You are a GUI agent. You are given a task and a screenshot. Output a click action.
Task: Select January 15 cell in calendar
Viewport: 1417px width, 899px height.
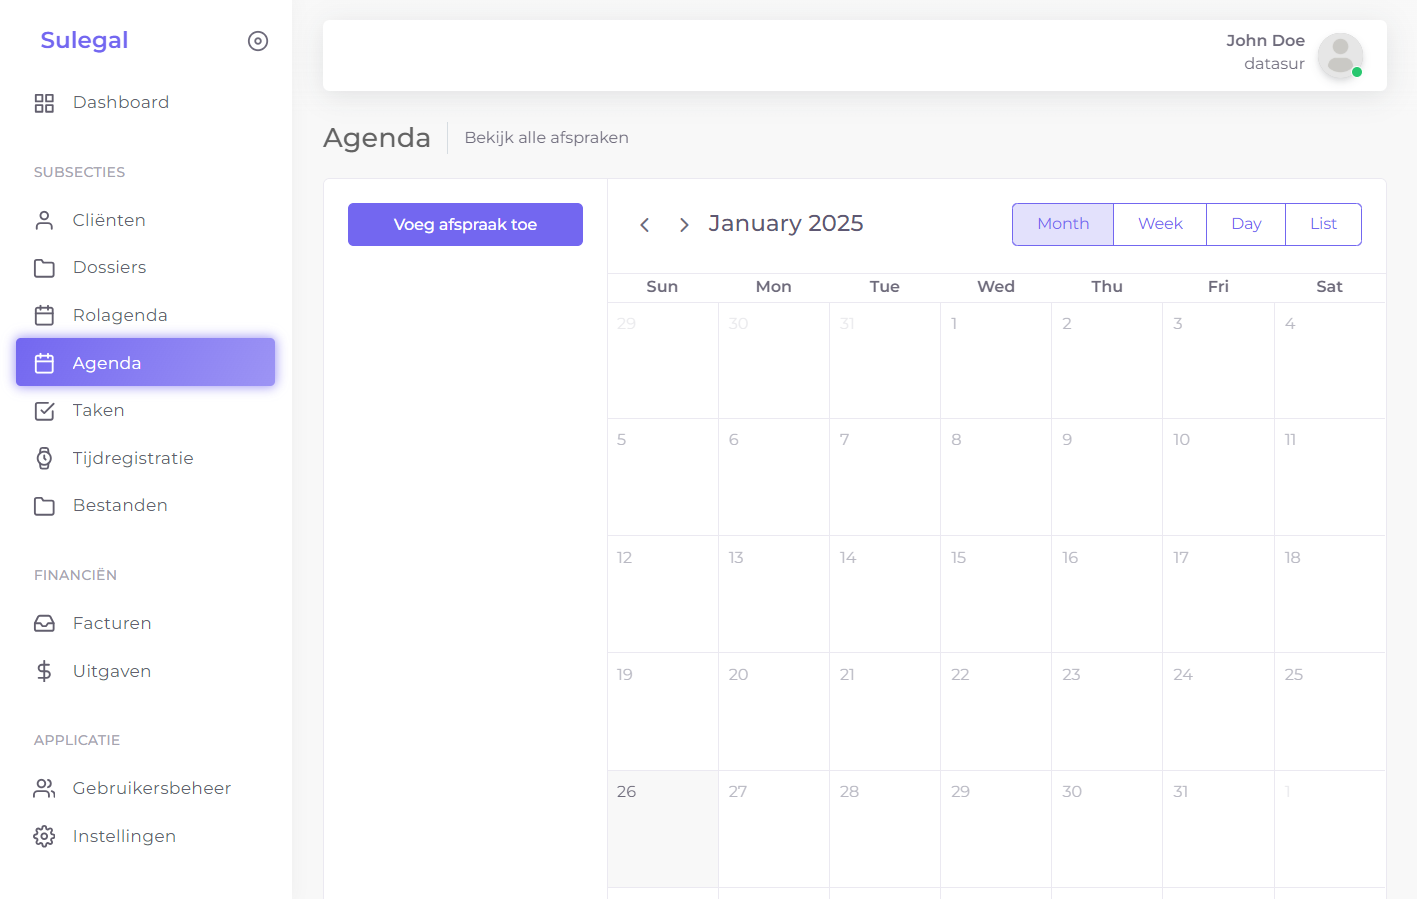click(995, 594)
